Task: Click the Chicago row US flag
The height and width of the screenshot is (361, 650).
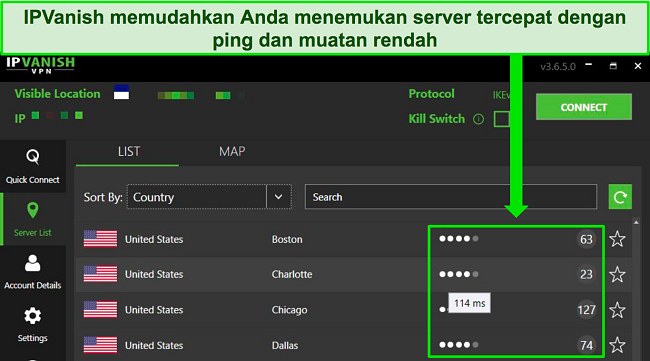Action: (x=100, y=310)
